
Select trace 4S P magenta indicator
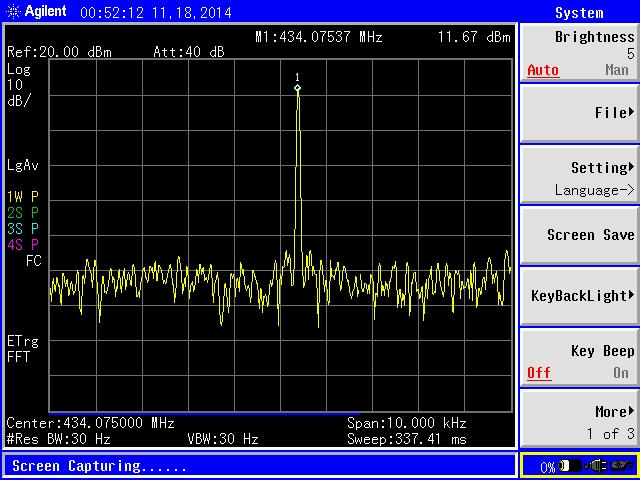(x=22, y=244)
